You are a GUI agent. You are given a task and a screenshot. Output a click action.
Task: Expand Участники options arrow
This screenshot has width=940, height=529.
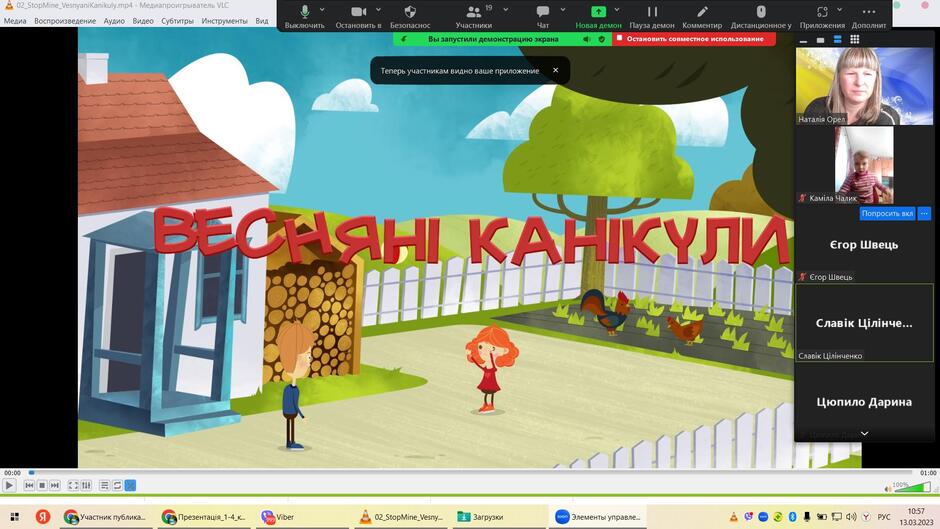pyautogui.click(x=505, y=10)
